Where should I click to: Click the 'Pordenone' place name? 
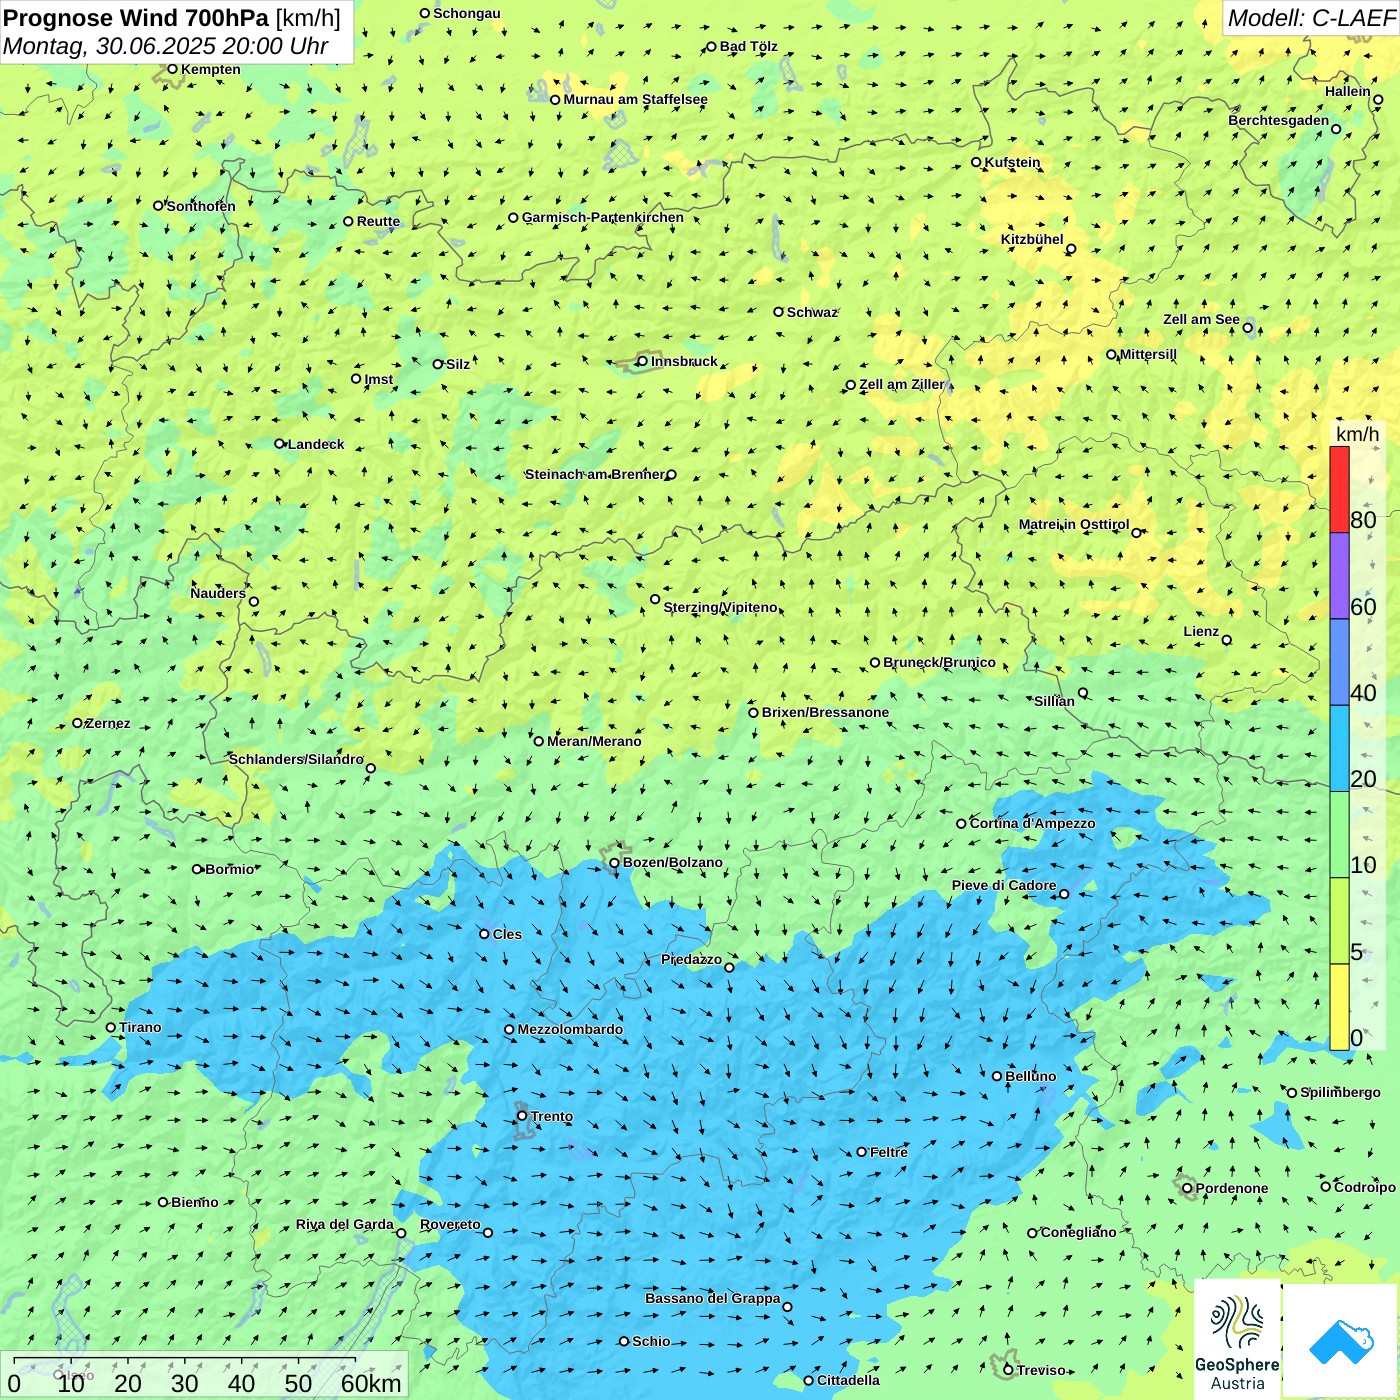1232,1188
